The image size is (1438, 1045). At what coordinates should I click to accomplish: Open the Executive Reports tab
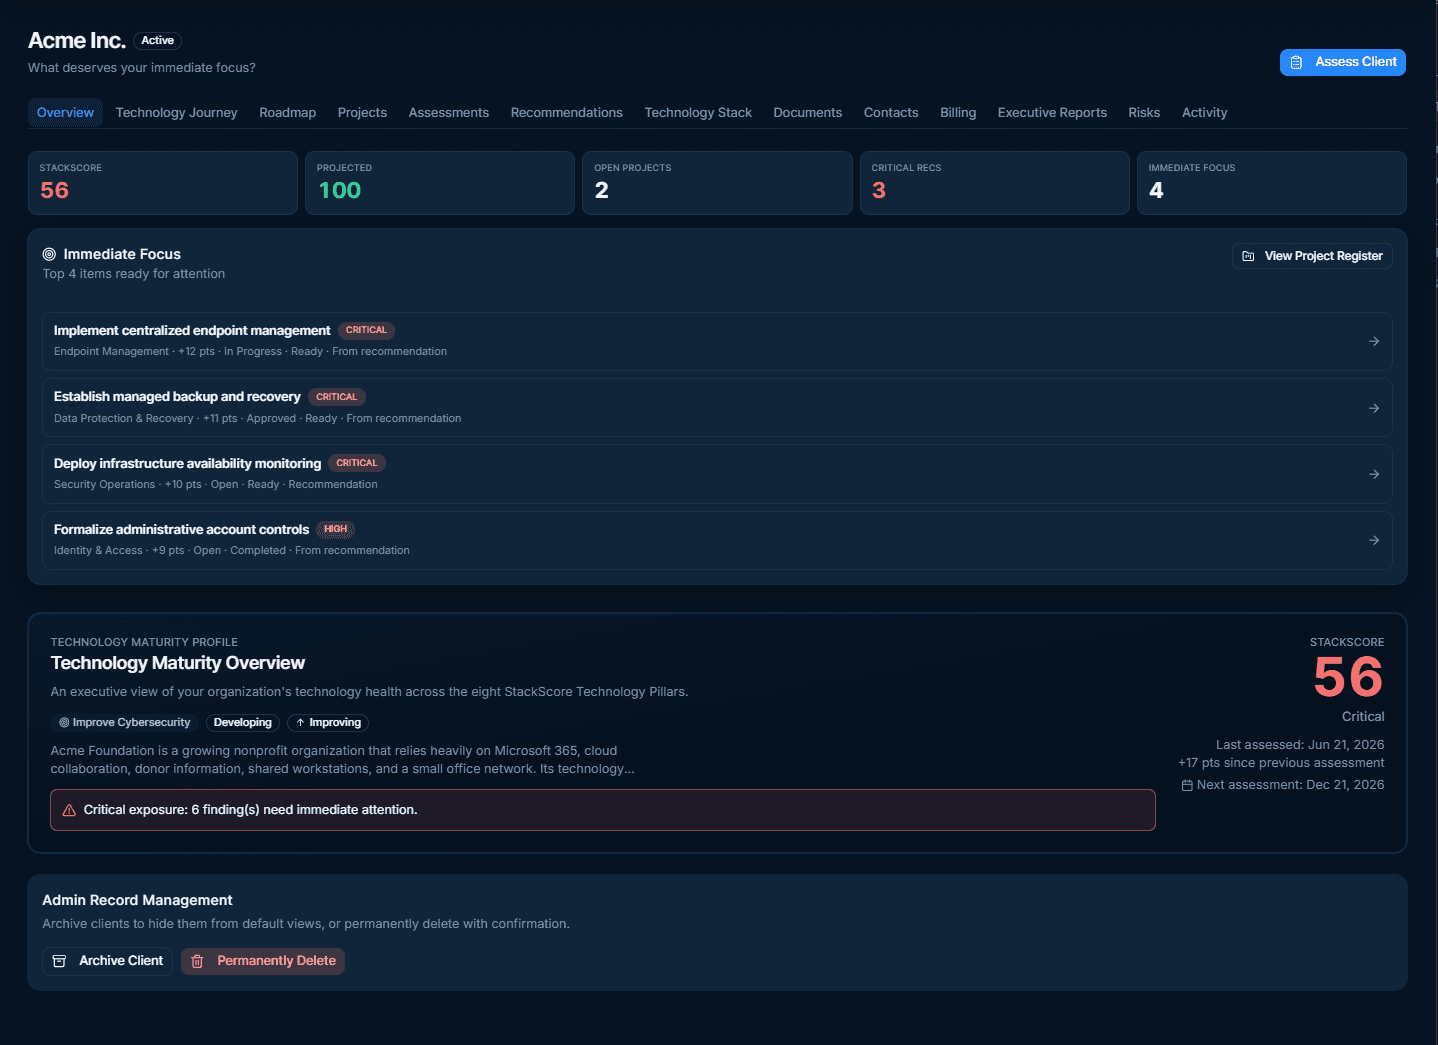(1052, 112)
